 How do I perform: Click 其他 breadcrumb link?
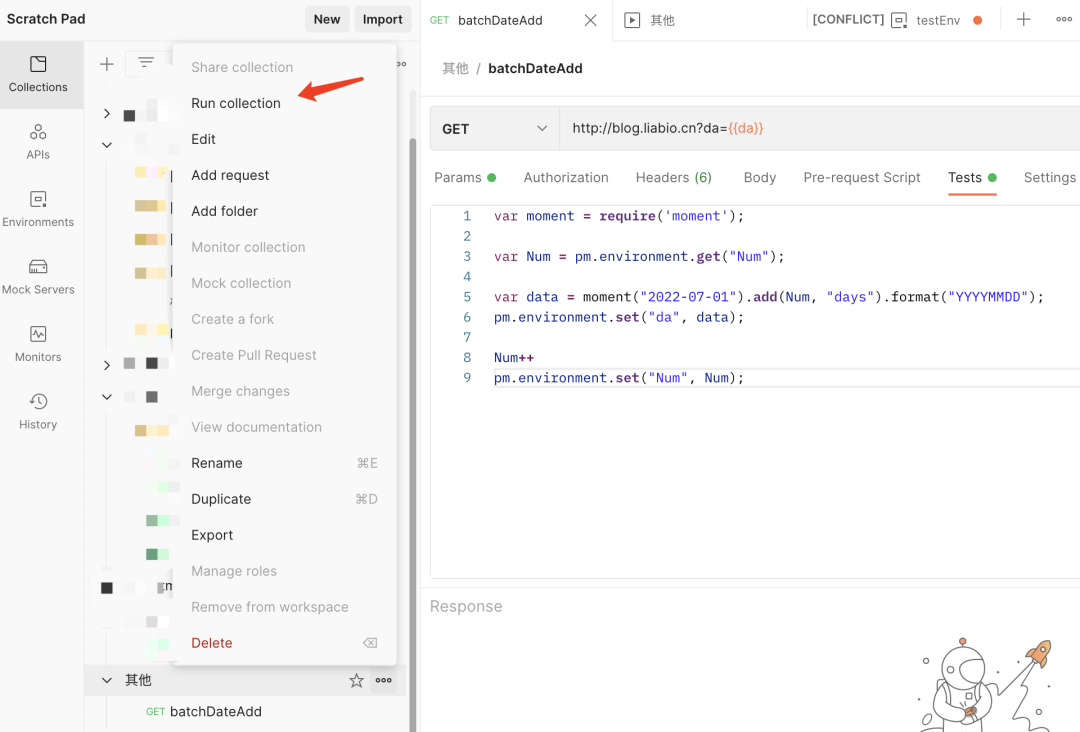coord(455,68)
